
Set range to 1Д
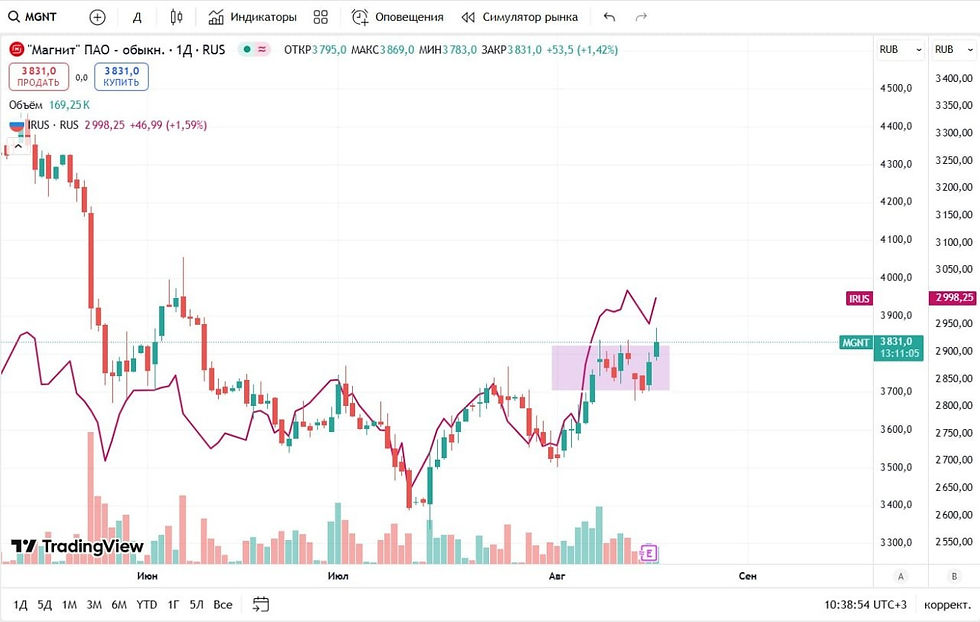(x=21, y=604)
